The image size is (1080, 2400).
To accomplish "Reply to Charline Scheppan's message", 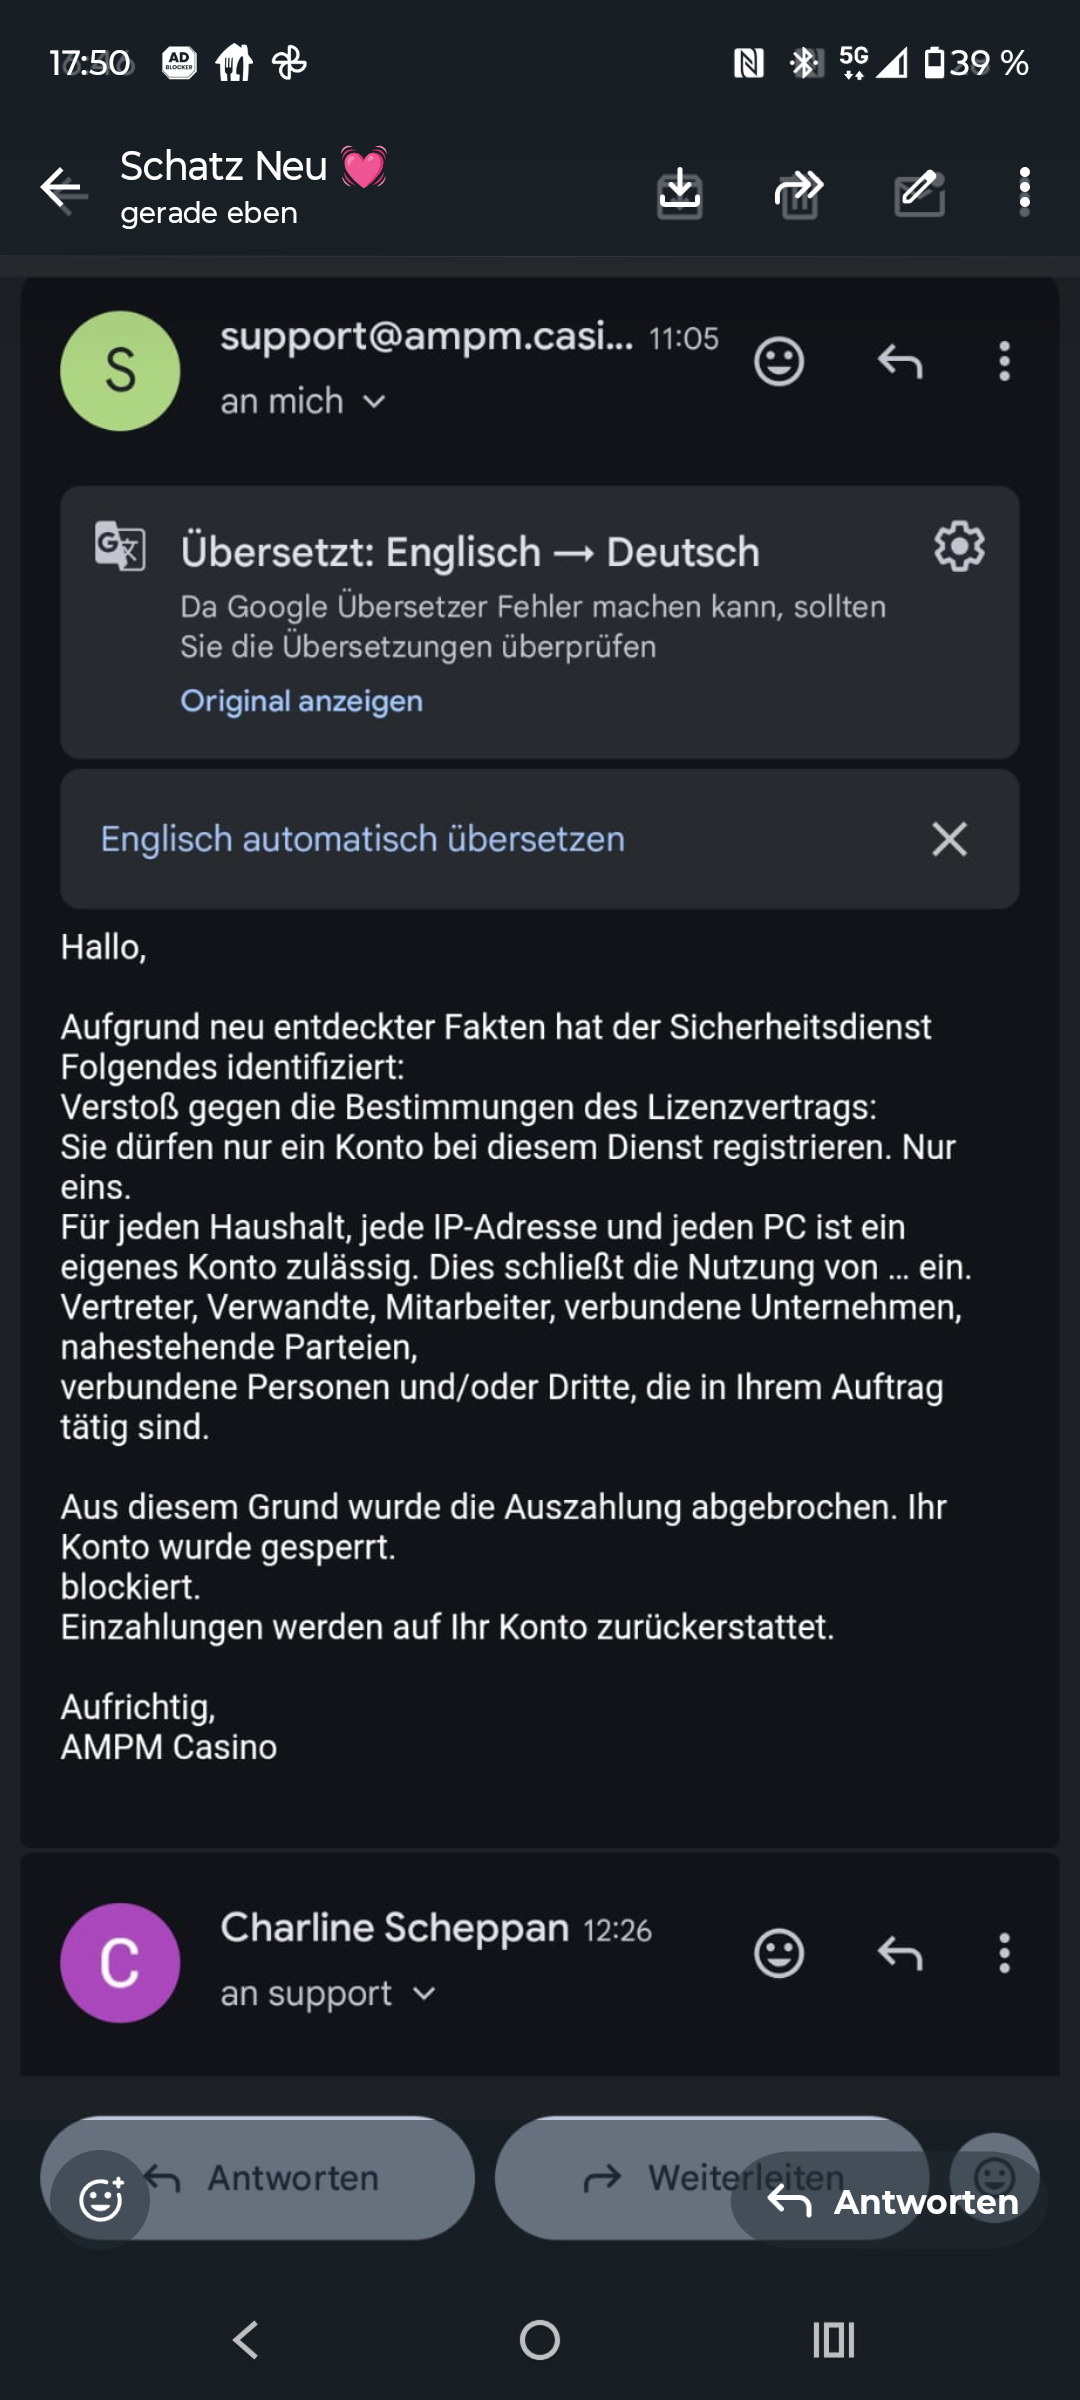I will [899, 1953].
